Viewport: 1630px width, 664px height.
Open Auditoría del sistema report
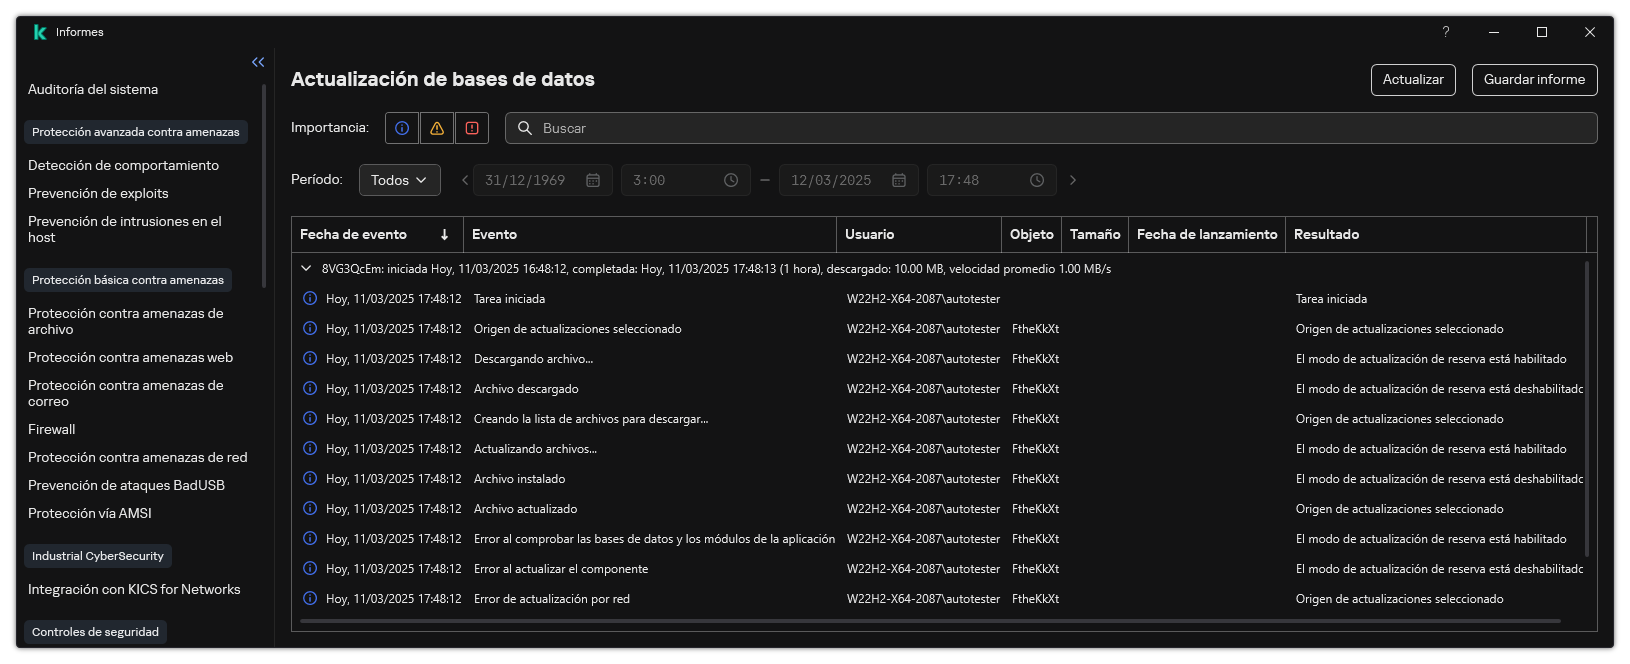[x=93, y=89]
